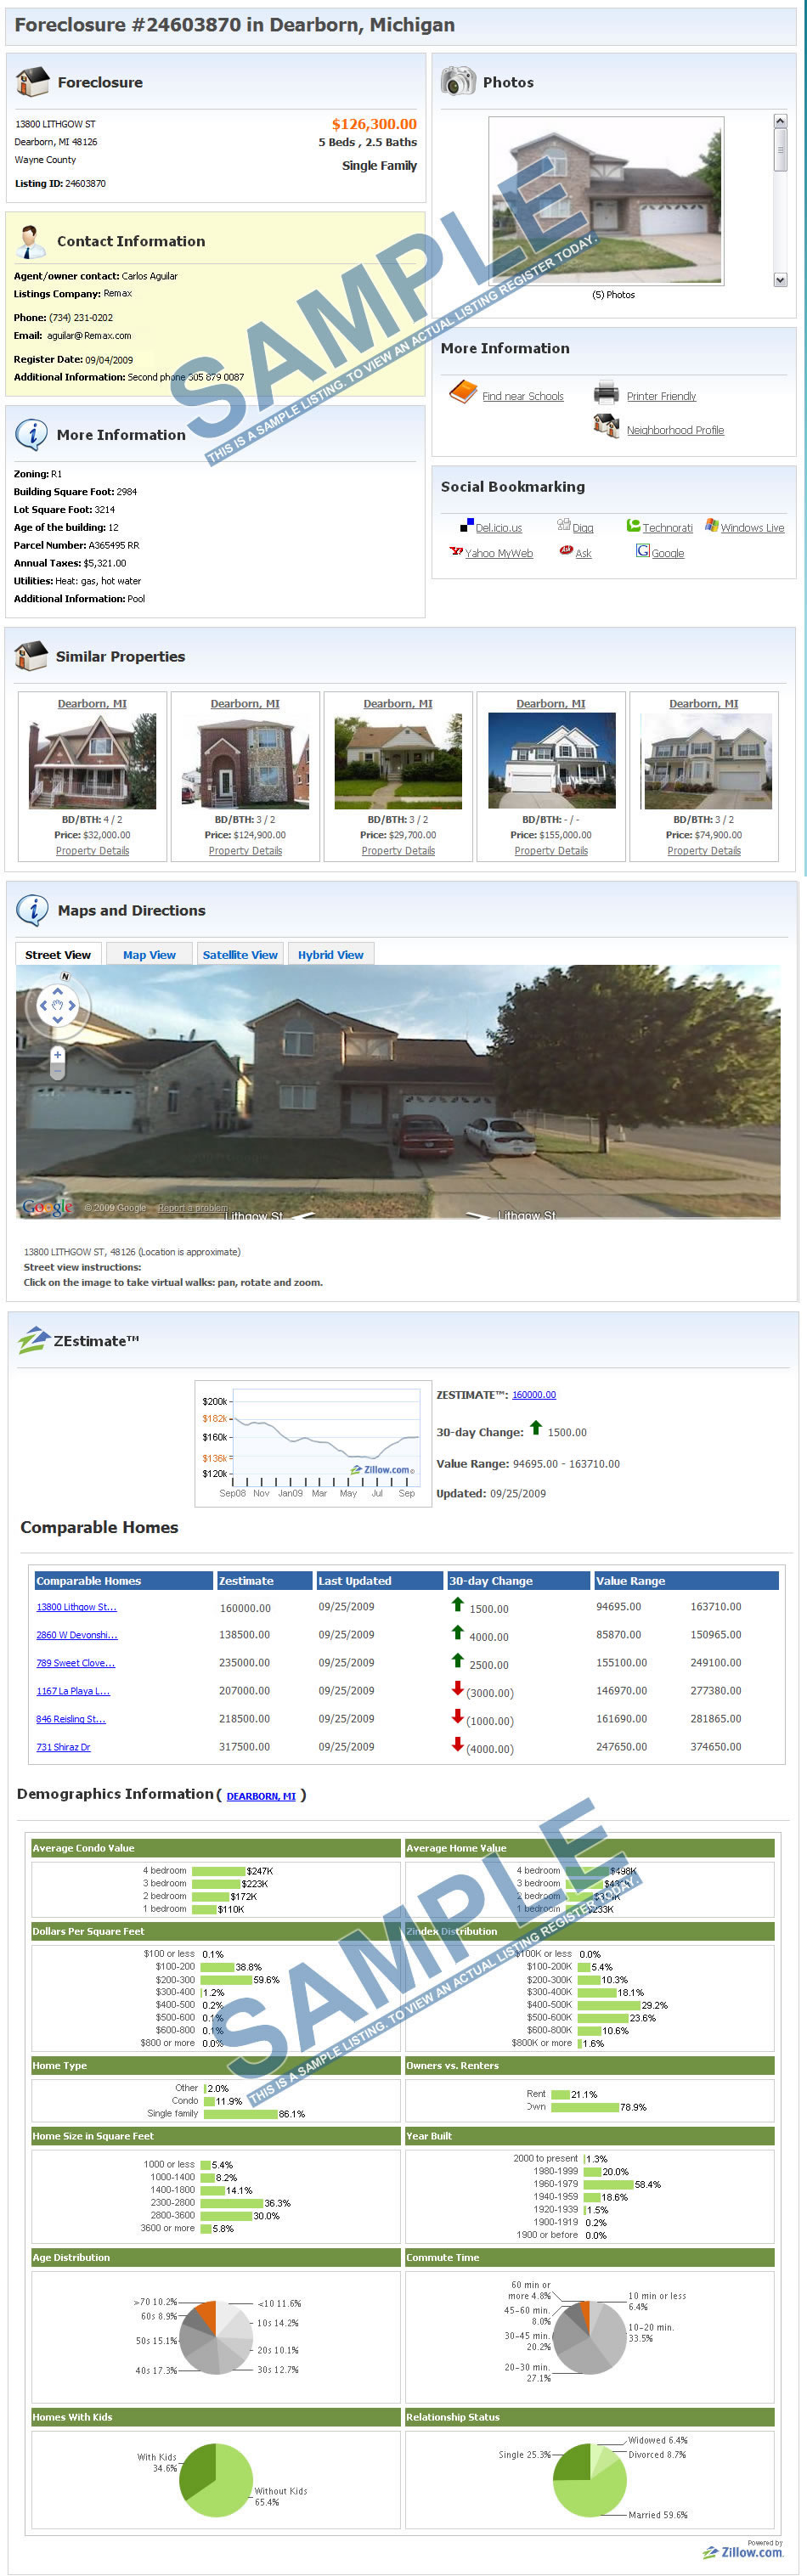Image resolution: width=807 pixels, height=2576 pixels.
Task: Click the info icon beside Maps and Directions
Action: (x=32, y=910)
